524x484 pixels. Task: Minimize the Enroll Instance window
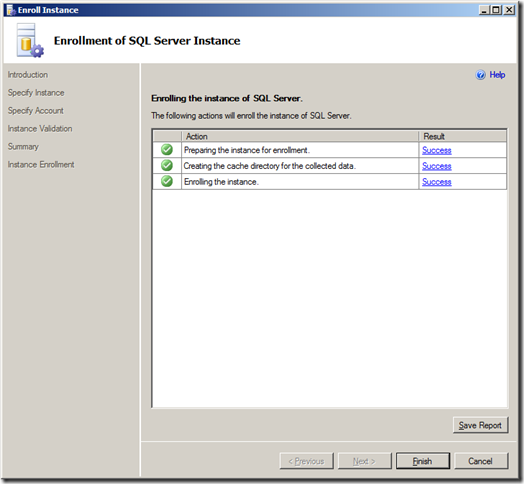[x=484, y=10]
